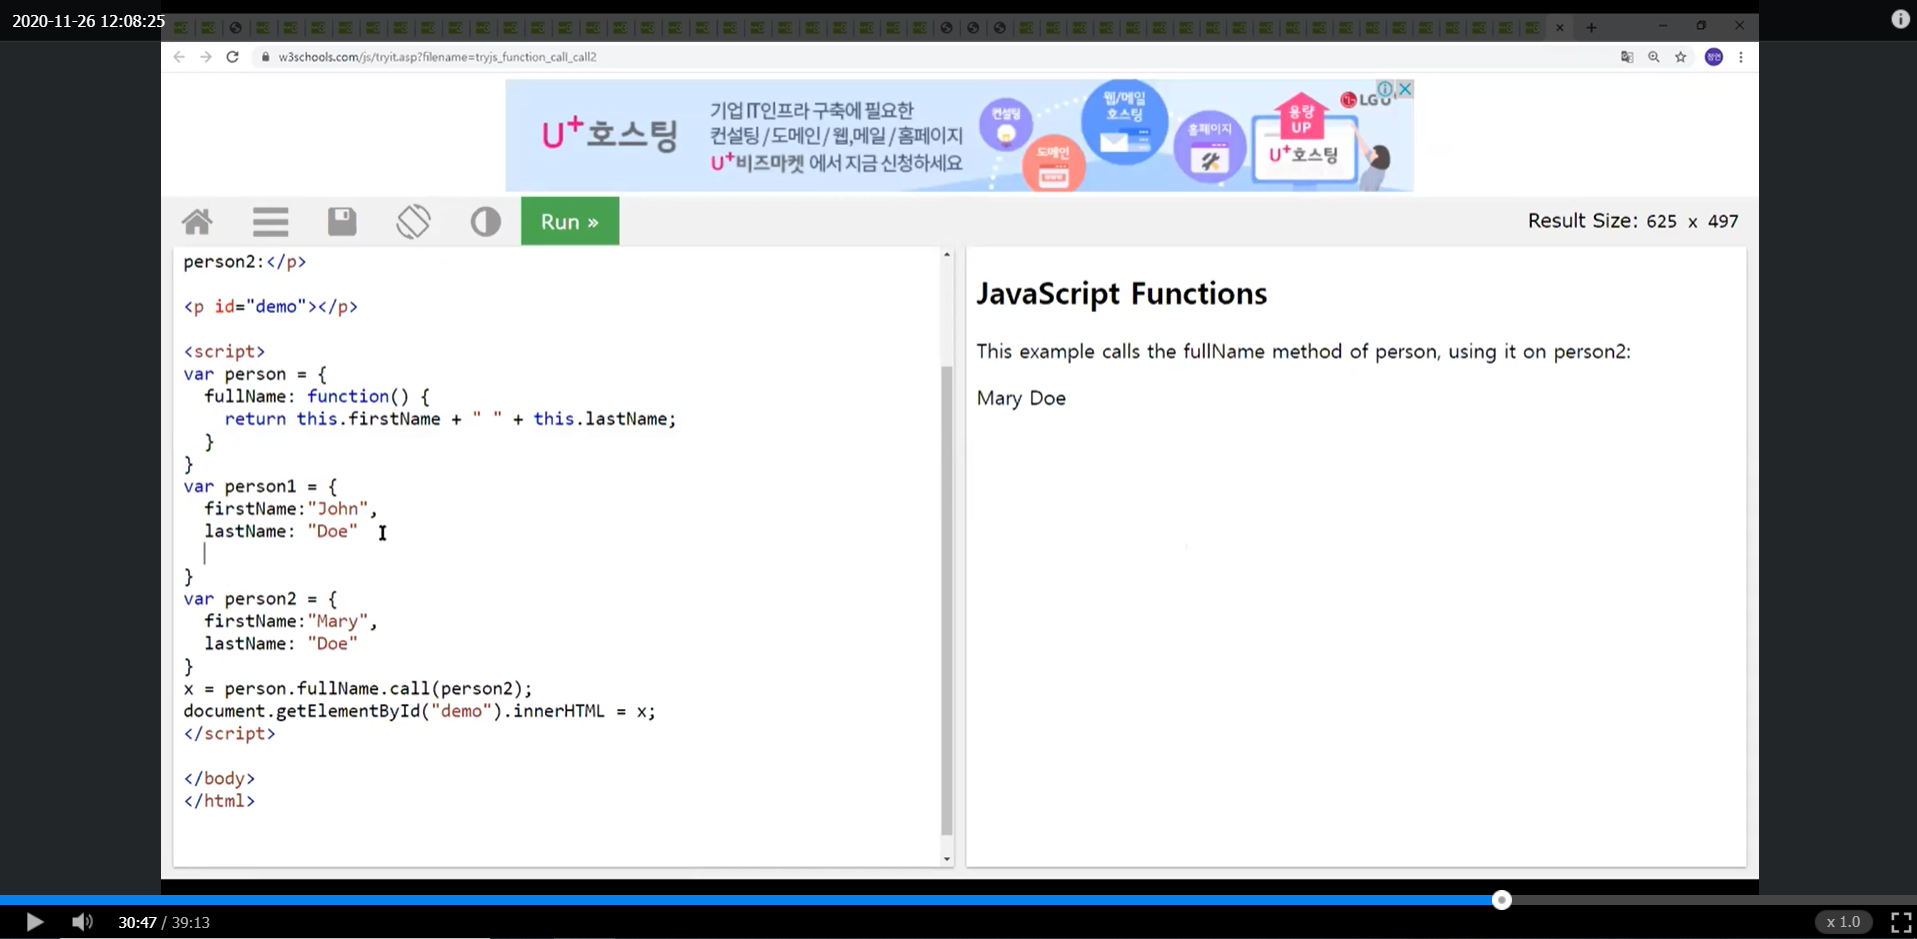Click the page translate icon

(x=1627, y=57)
